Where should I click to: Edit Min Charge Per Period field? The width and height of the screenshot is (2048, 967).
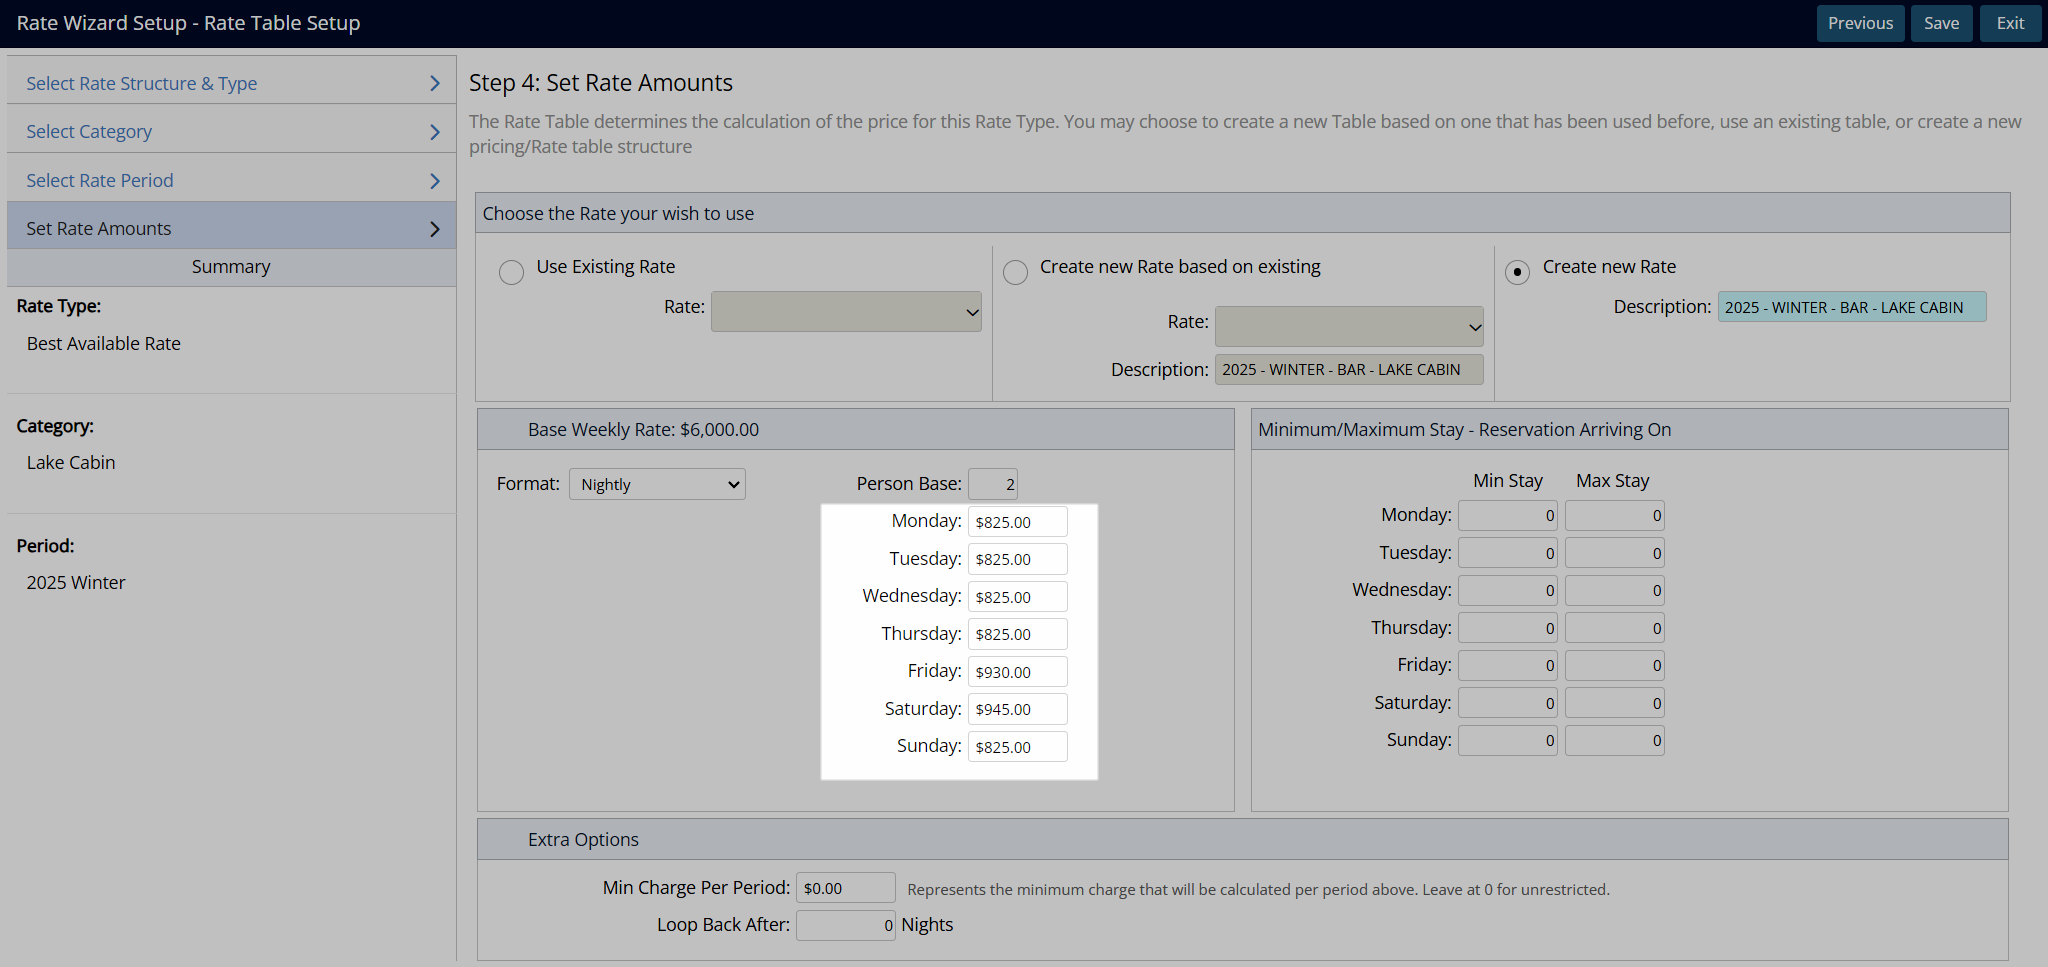pos(845,888)
